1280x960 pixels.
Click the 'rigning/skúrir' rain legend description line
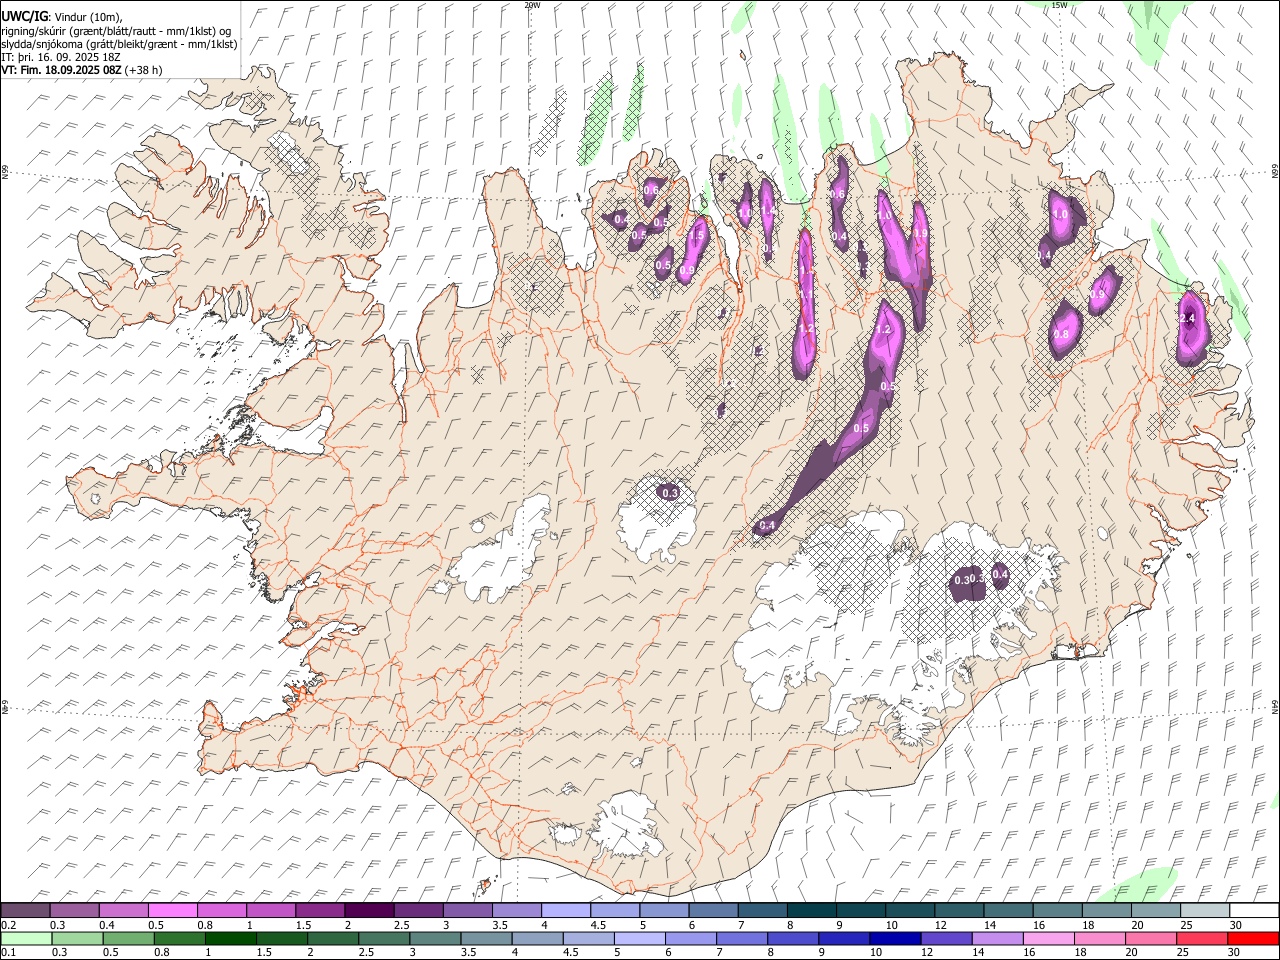click(116, 30)
